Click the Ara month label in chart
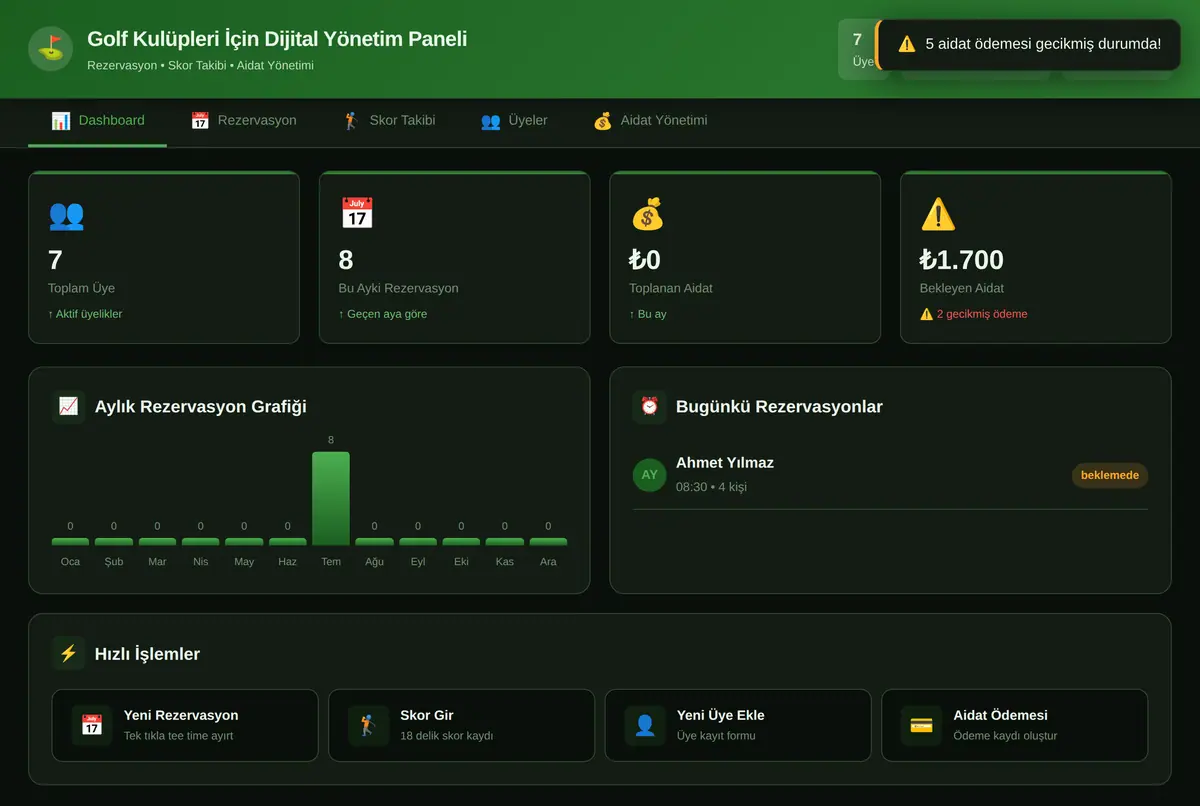This screenshot has height=806, width=1200. (x=548, y=562)
